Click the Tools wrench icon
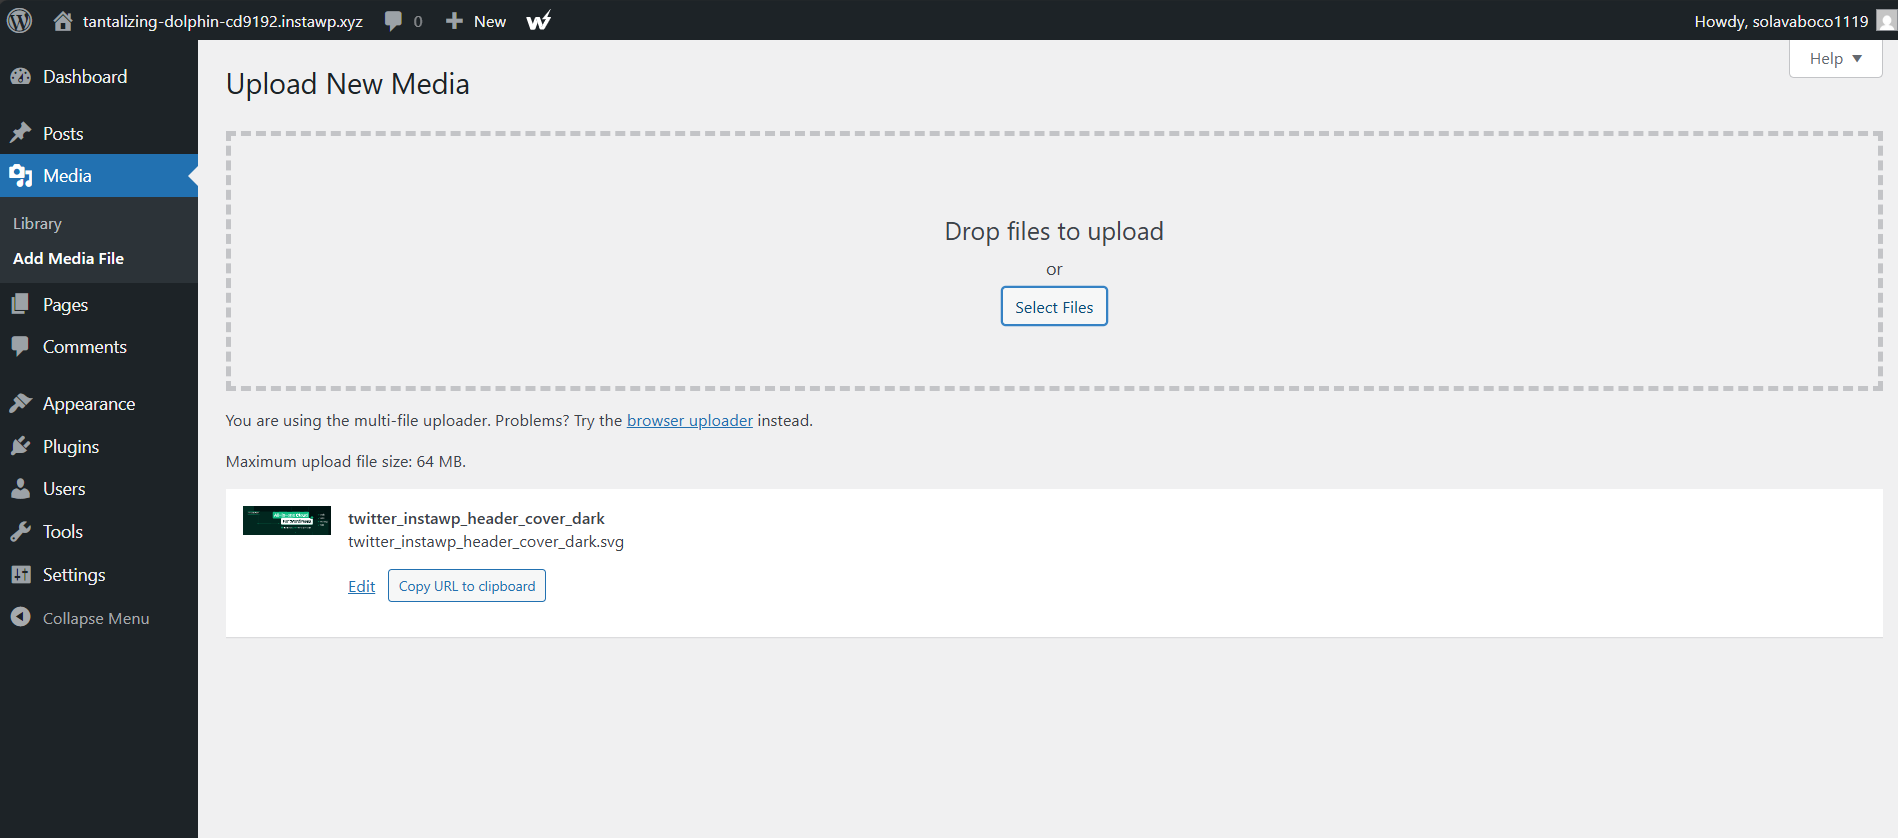This screenshot has width=1898, height=838. tap(21, 531)
